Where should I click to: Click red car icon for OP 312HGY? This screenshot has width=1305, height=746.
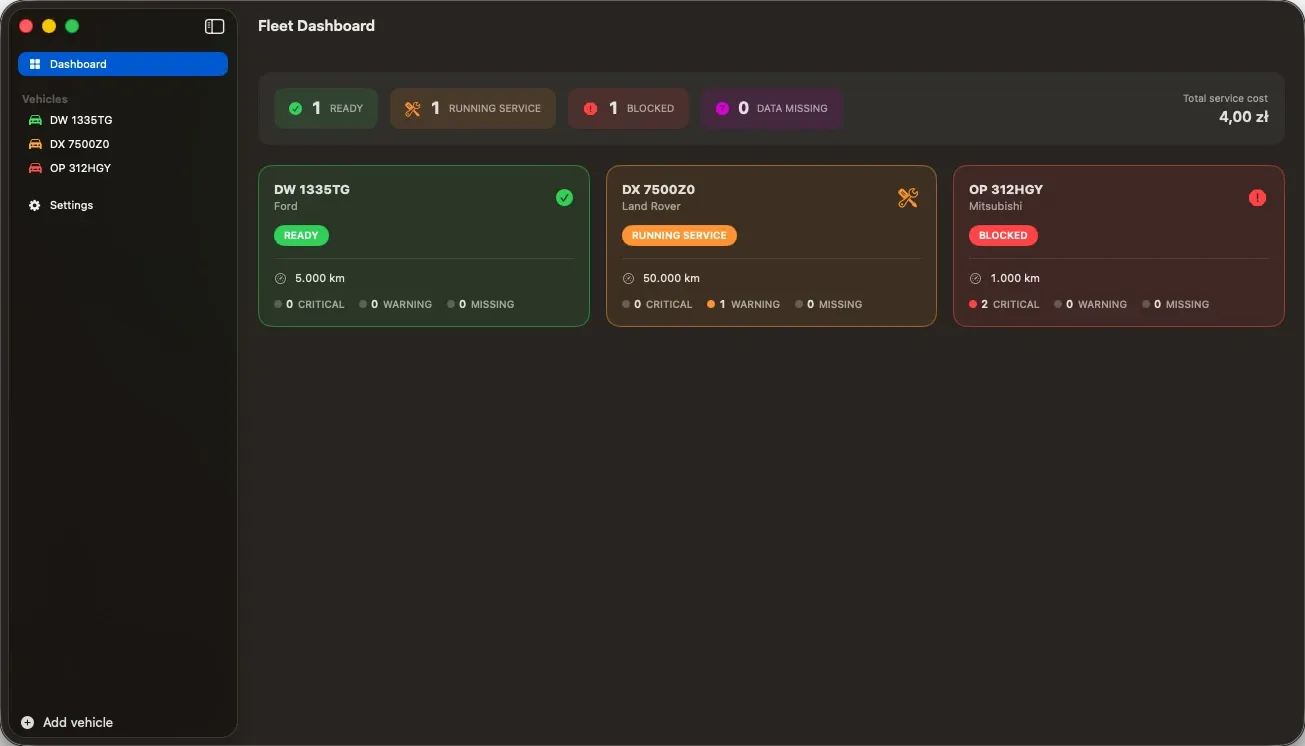click(35, 168)
